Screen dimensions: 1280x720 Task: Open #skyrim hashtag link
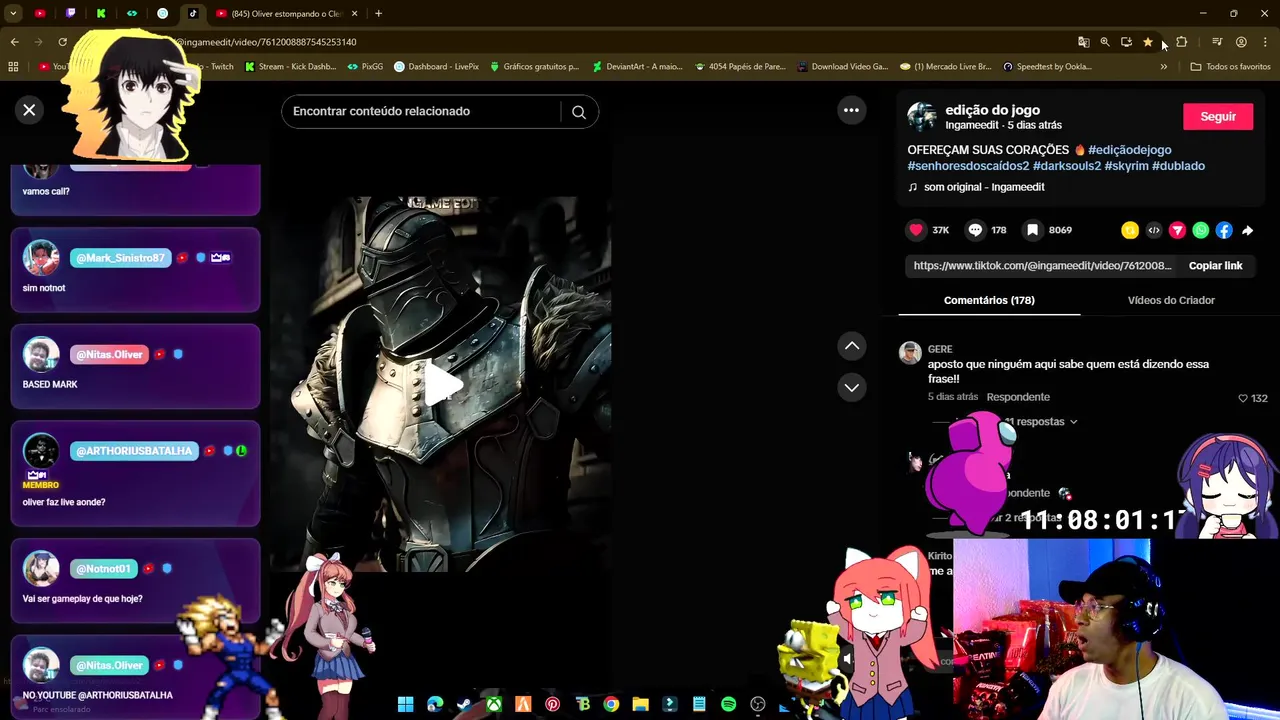pyautogui.click(x=1127, y=166)
